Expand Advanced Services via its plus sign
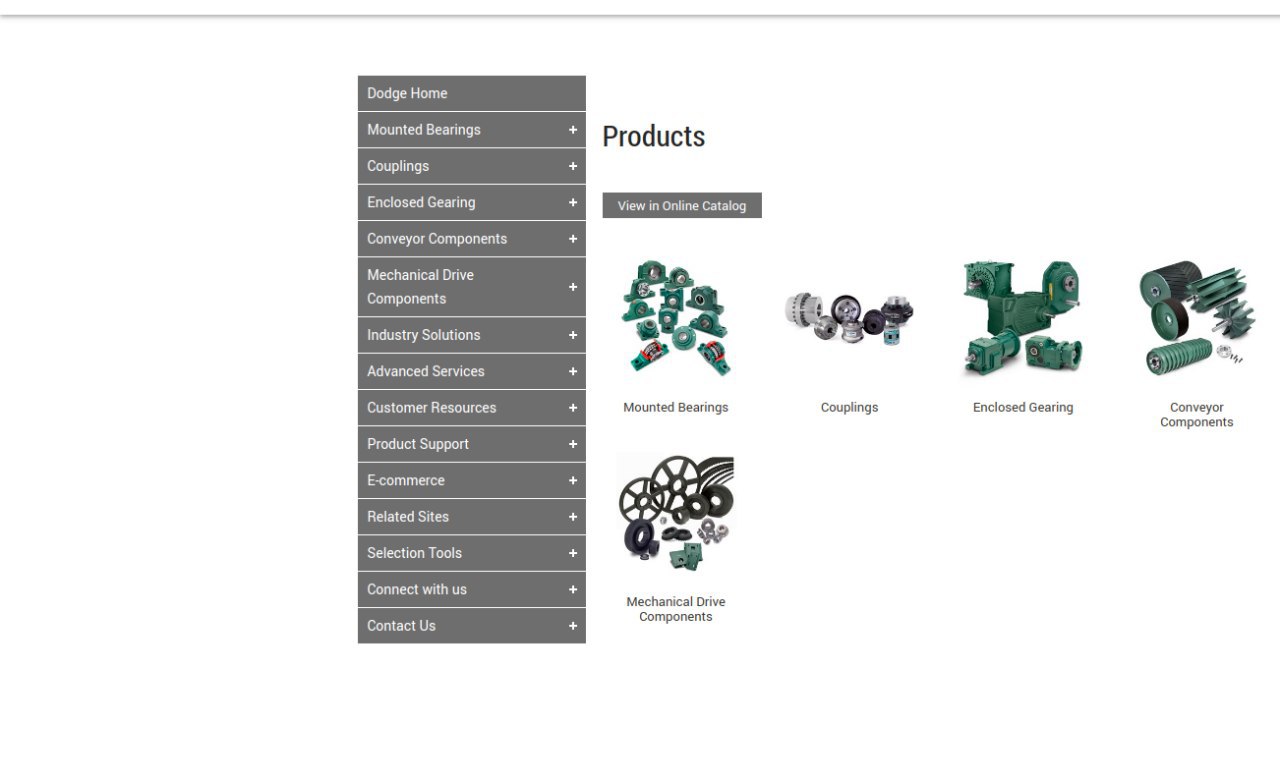 573,371
